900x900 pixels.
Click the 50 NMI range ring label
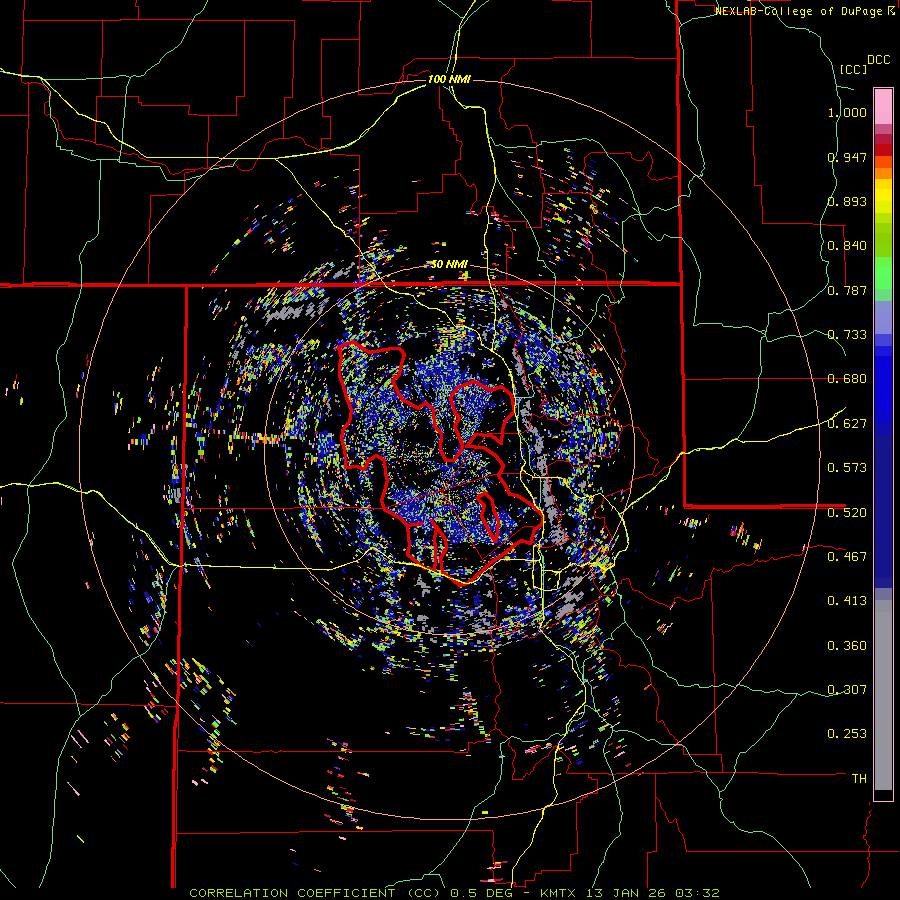(x=449, y=264)
